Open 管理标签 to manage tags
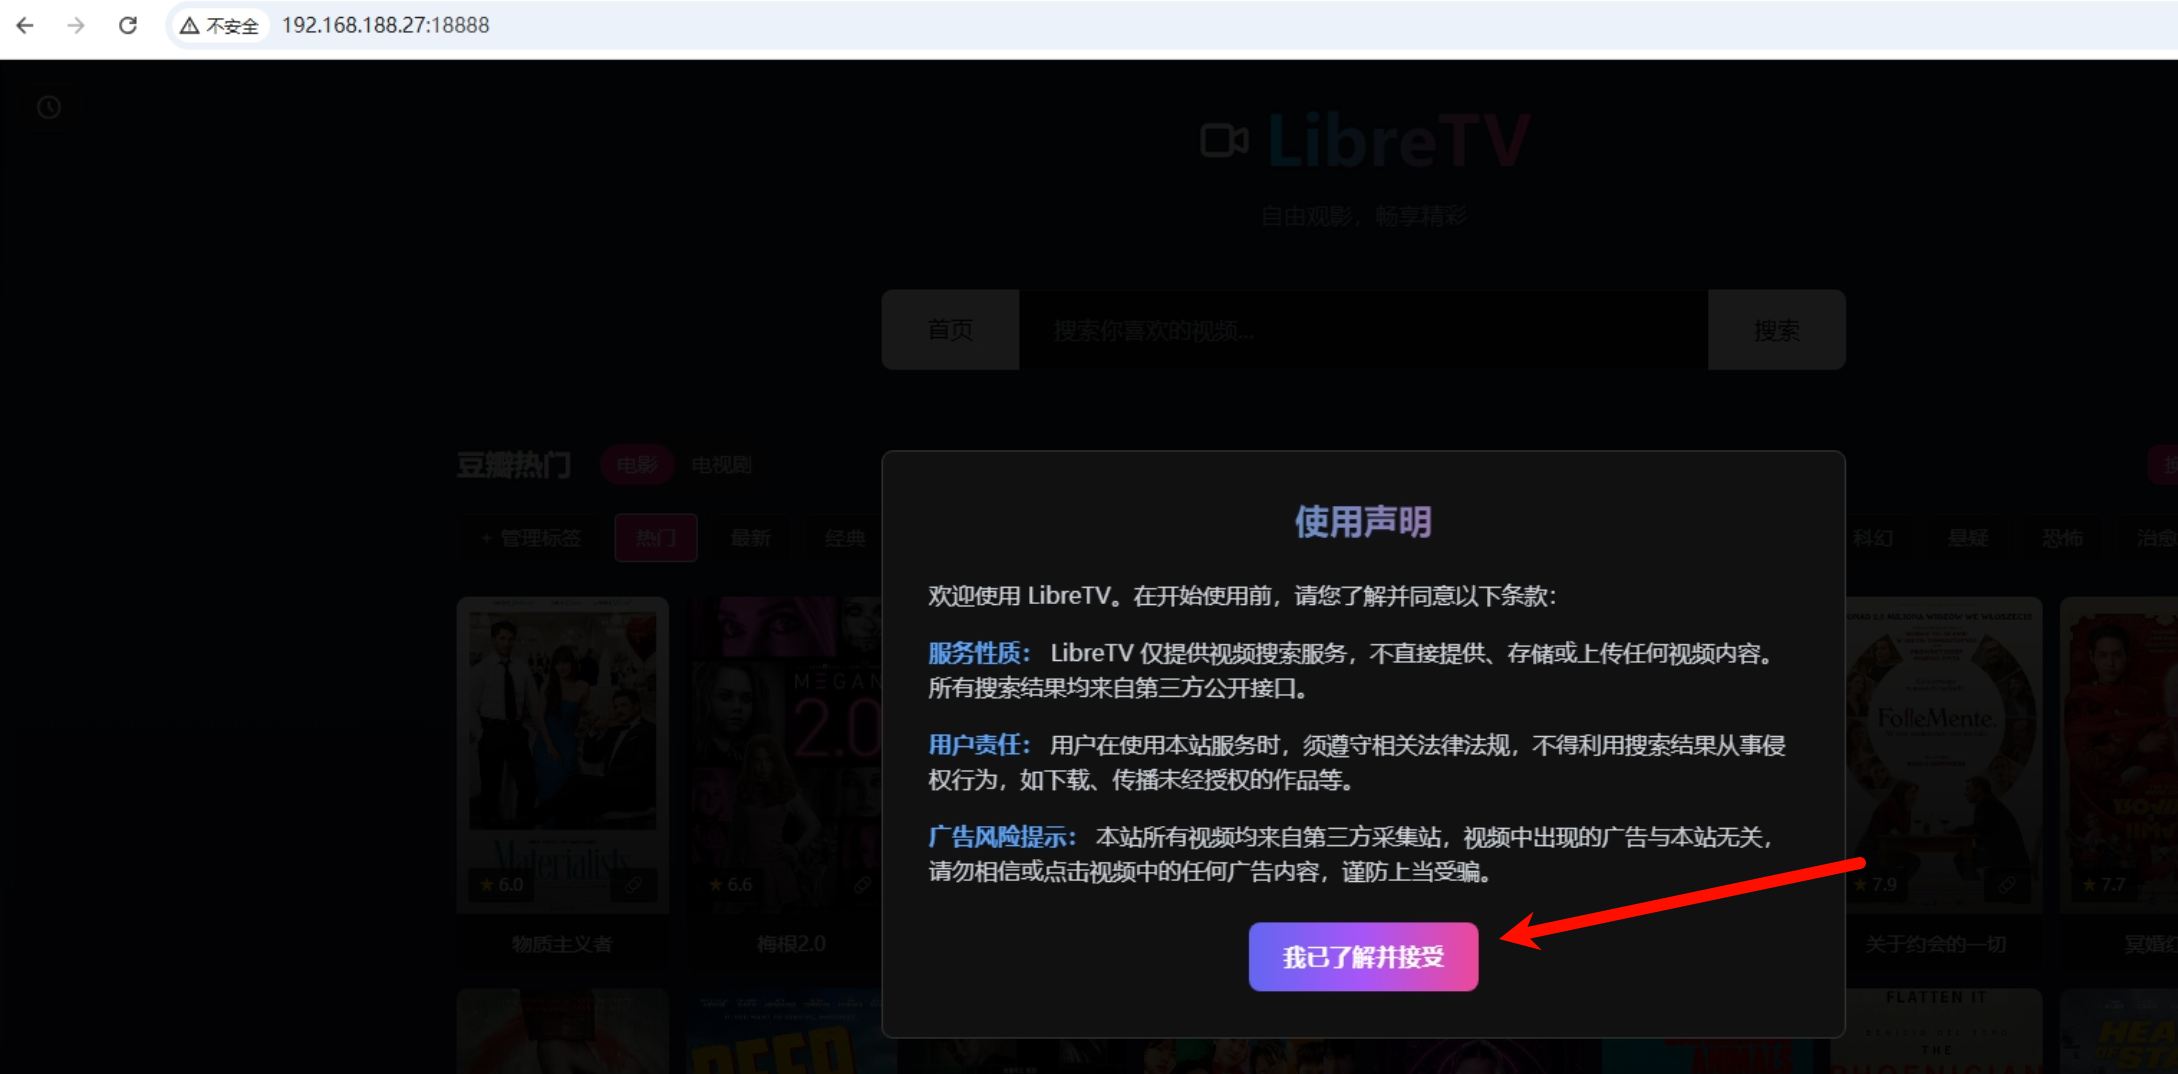2178x1074 pixels. point(530,538)
